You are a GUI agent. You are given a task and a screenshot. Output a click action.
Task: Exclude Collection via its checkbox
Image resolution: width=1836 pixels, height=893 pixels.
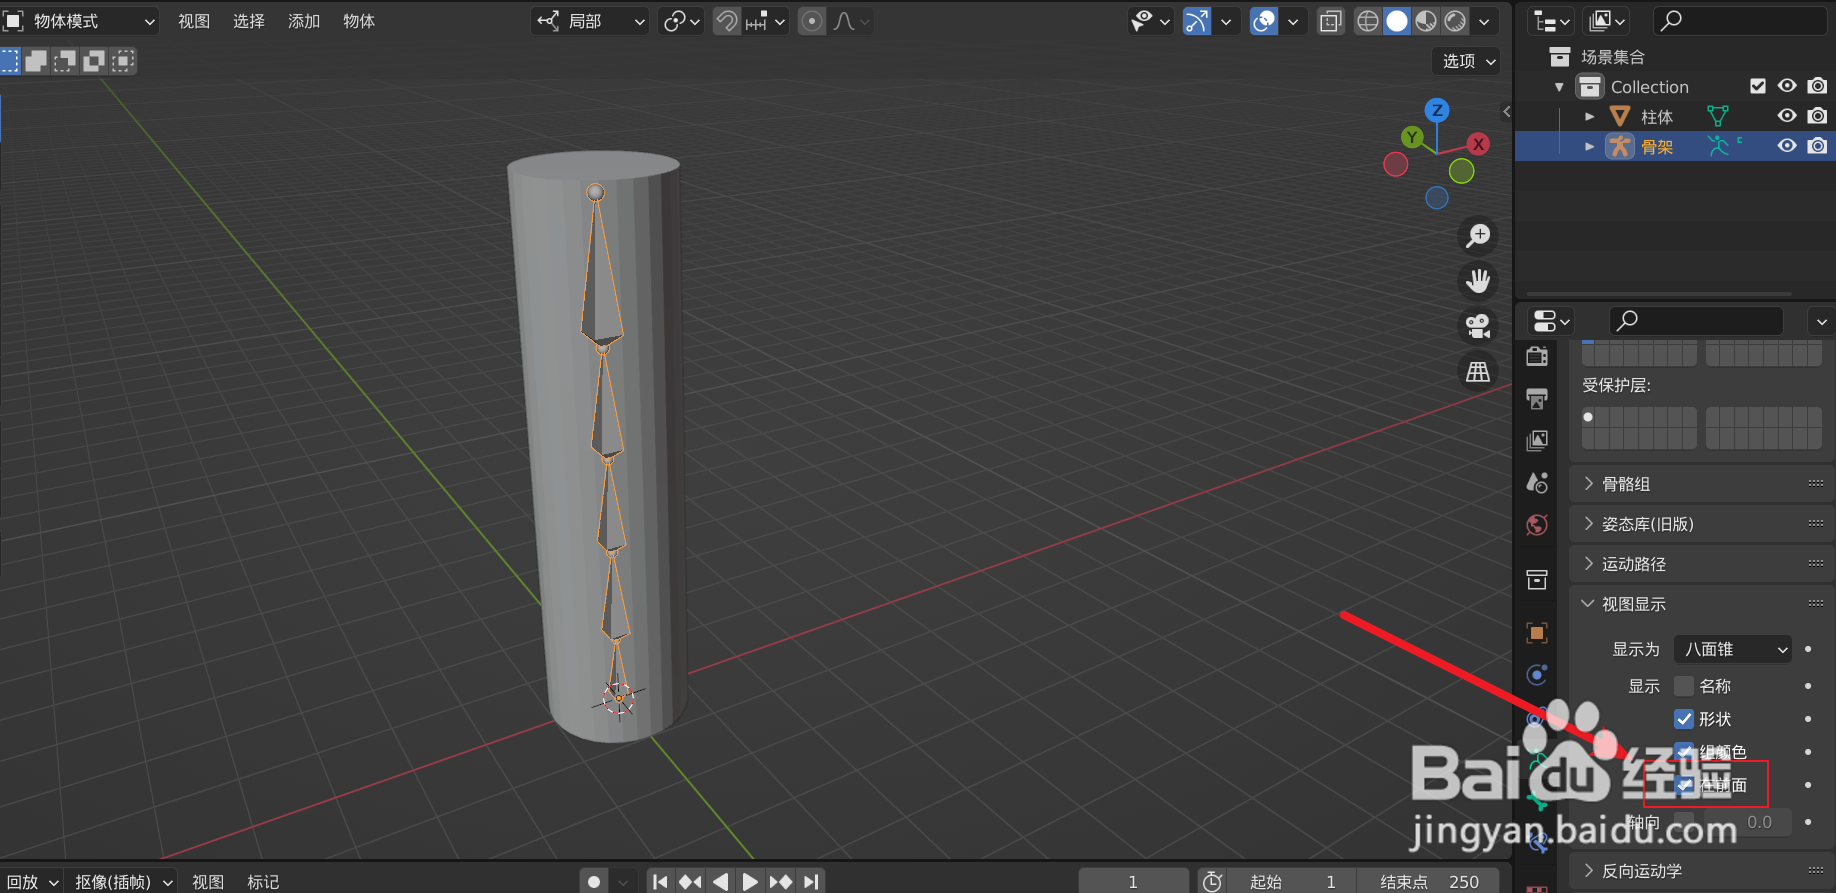(x=1758, y=86)
